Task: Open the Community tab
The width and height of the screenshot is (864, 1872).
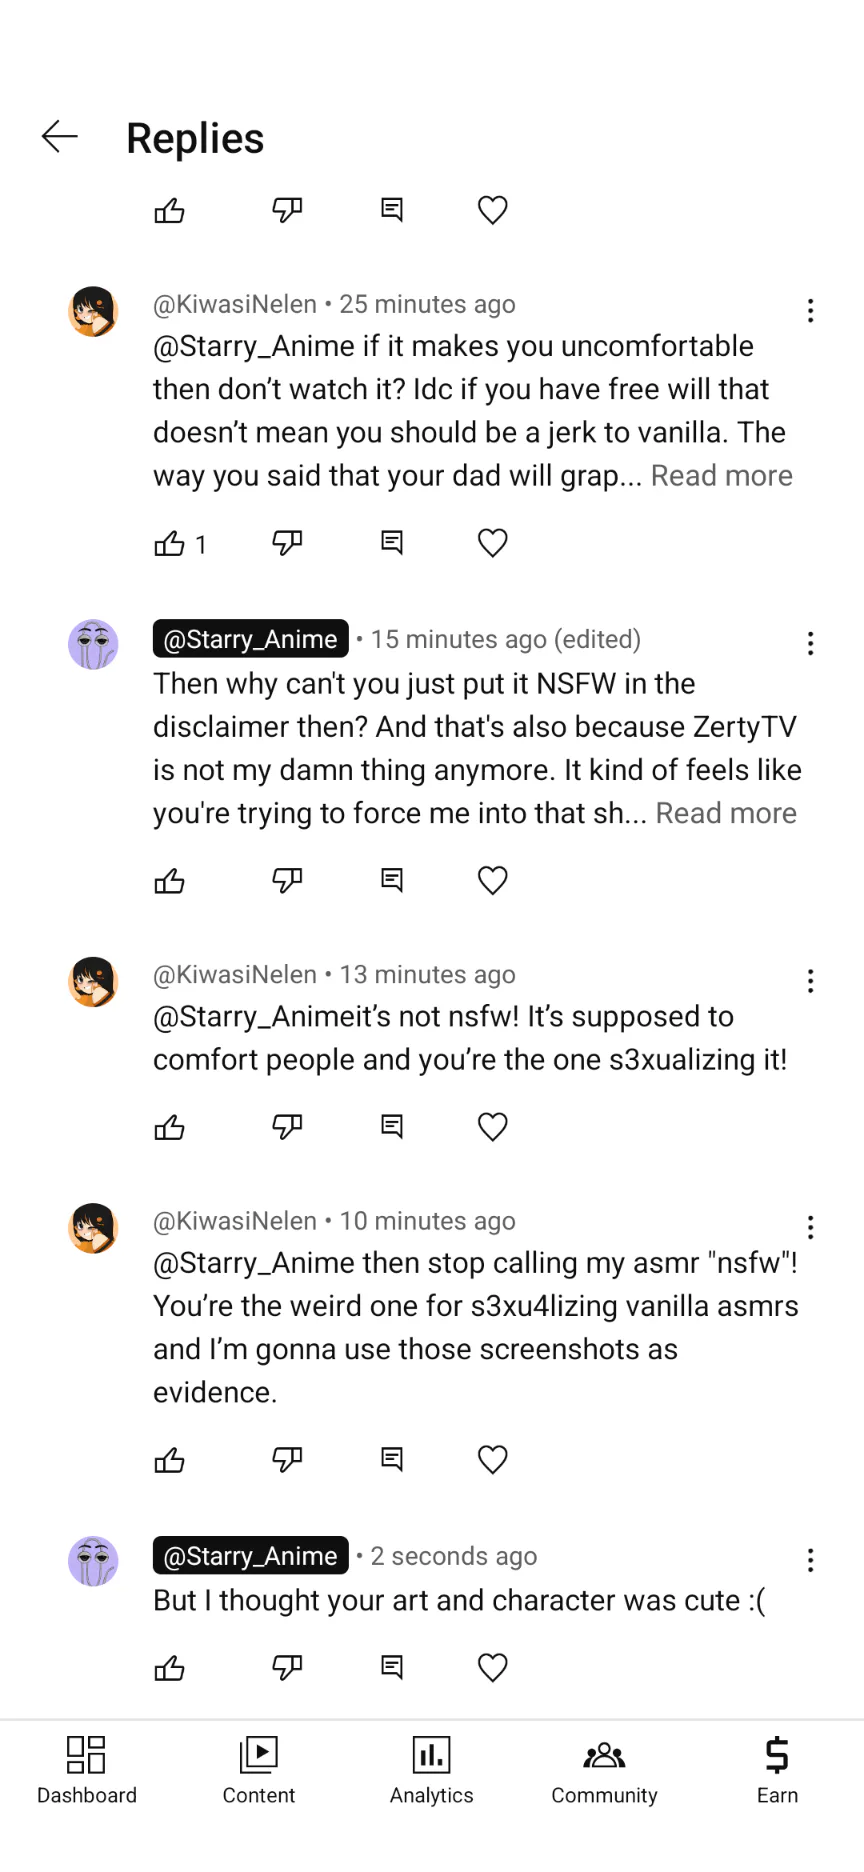Action: tap(604, 1770)
